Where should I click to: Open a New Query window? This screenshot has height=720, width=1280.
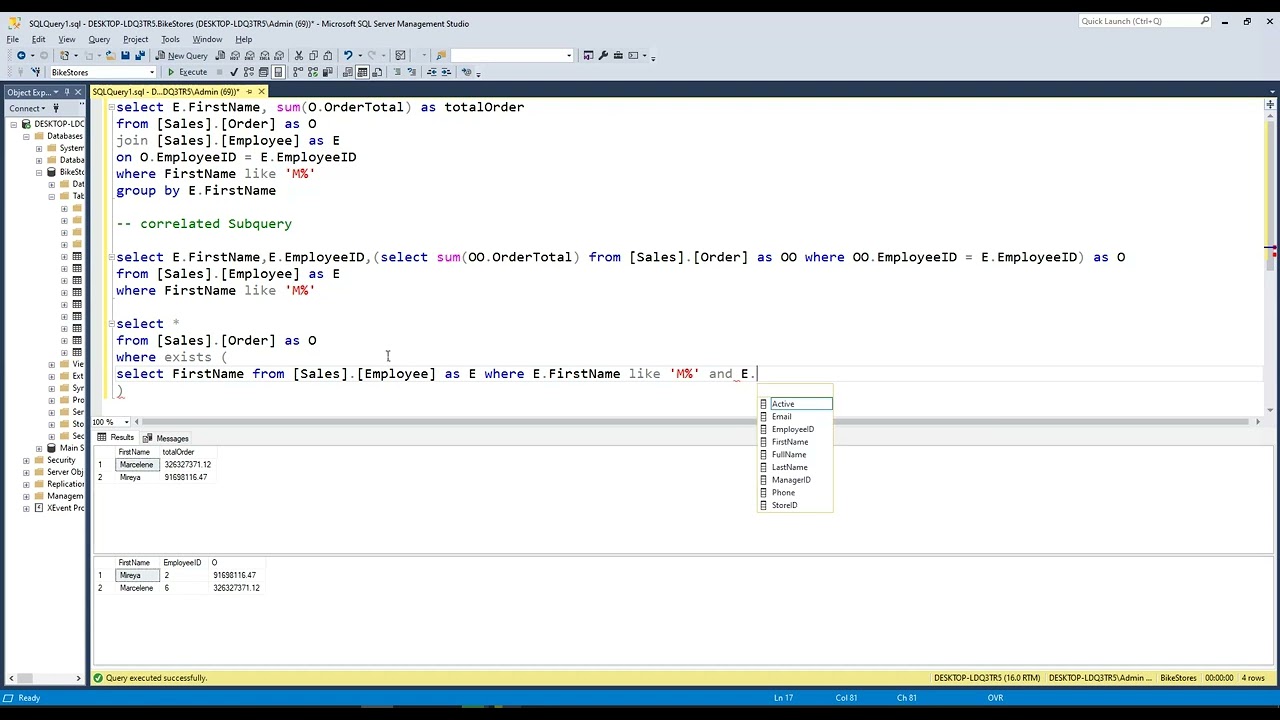coord(181,56)
